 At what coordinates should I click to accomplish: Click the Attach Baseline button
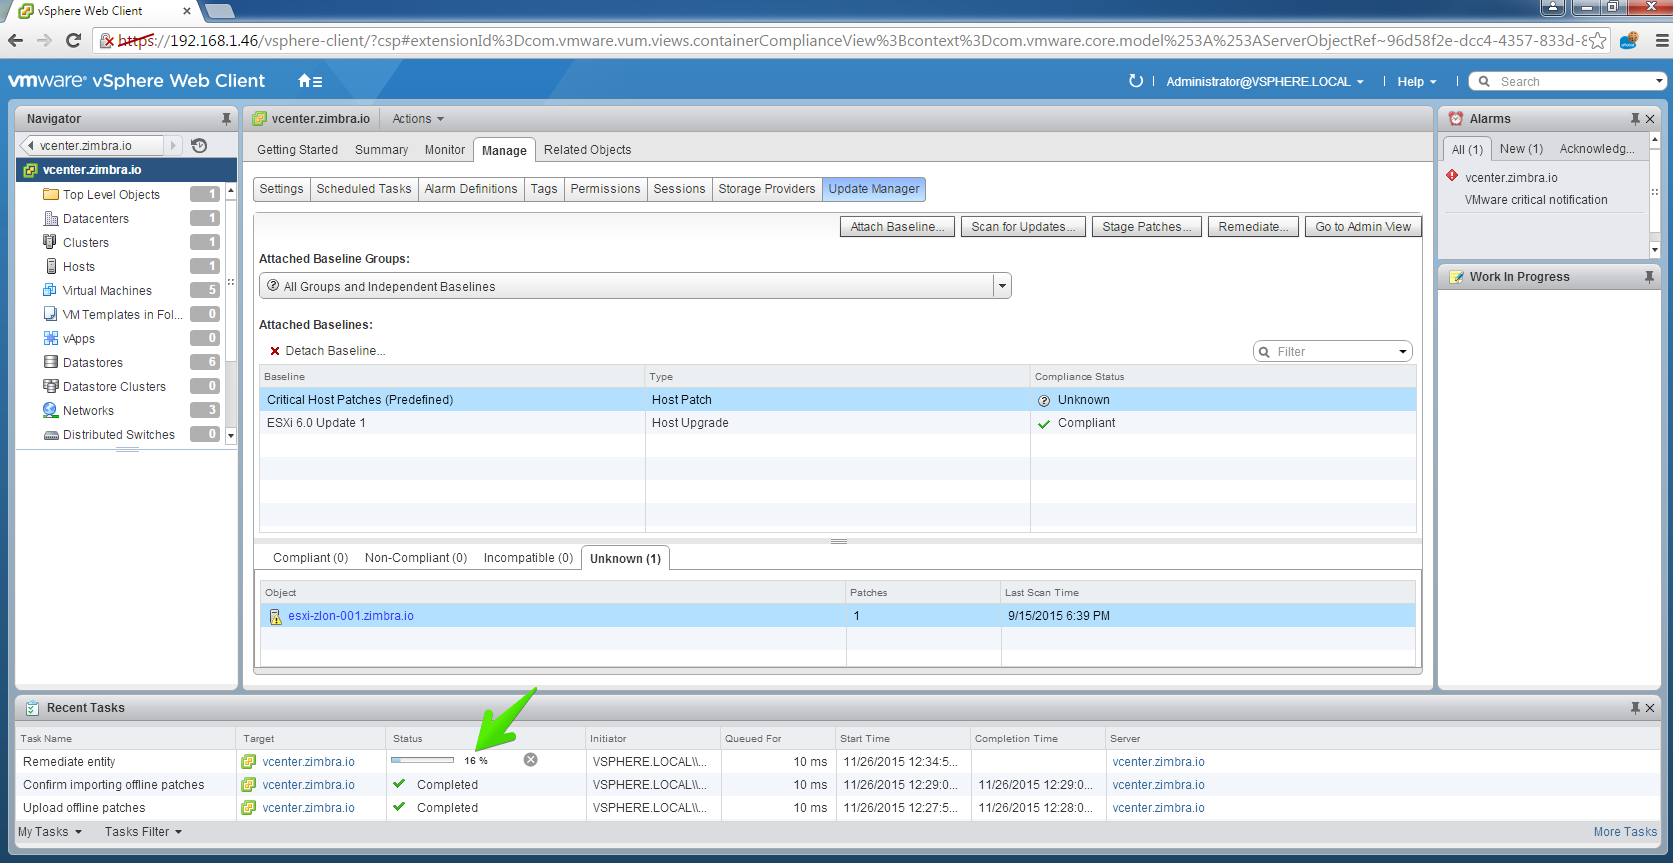pyautogui.click(x=897, y=227)
